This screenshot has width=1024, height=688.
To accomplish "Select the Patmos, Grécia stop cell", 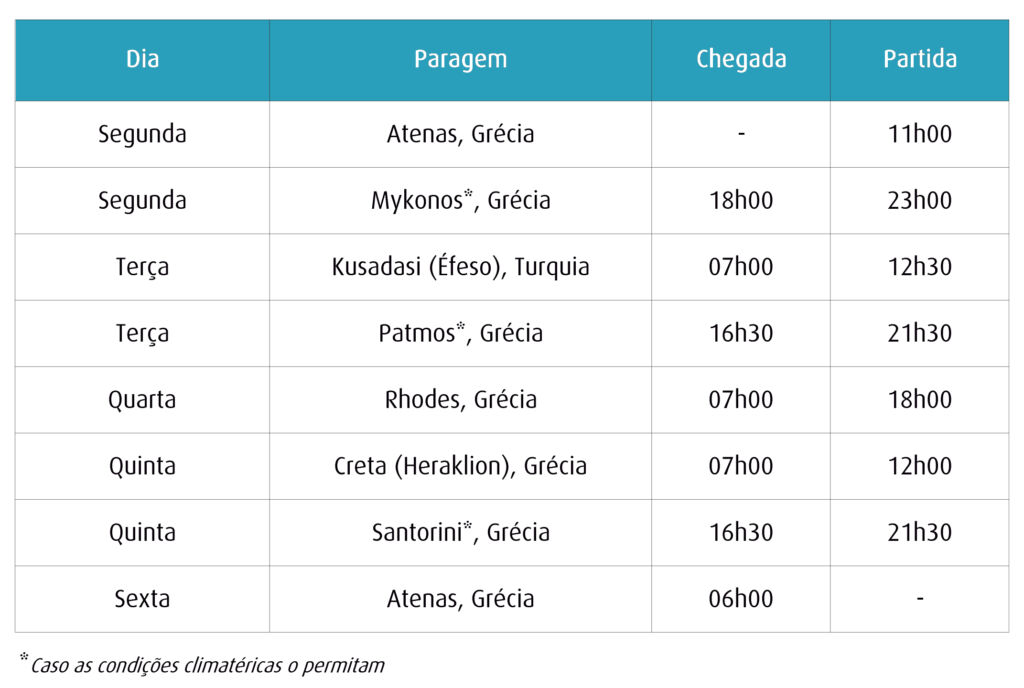I will 460,334.
